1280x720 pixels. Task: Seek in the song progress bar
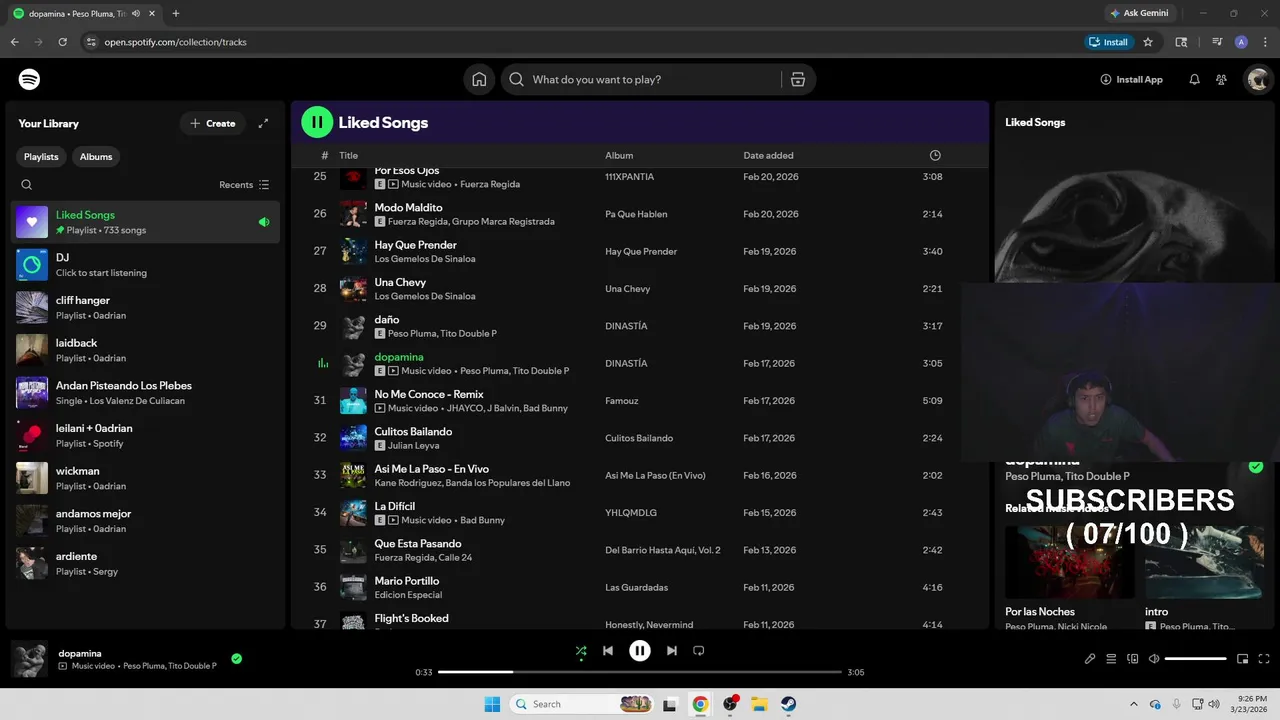coord(640,672)
